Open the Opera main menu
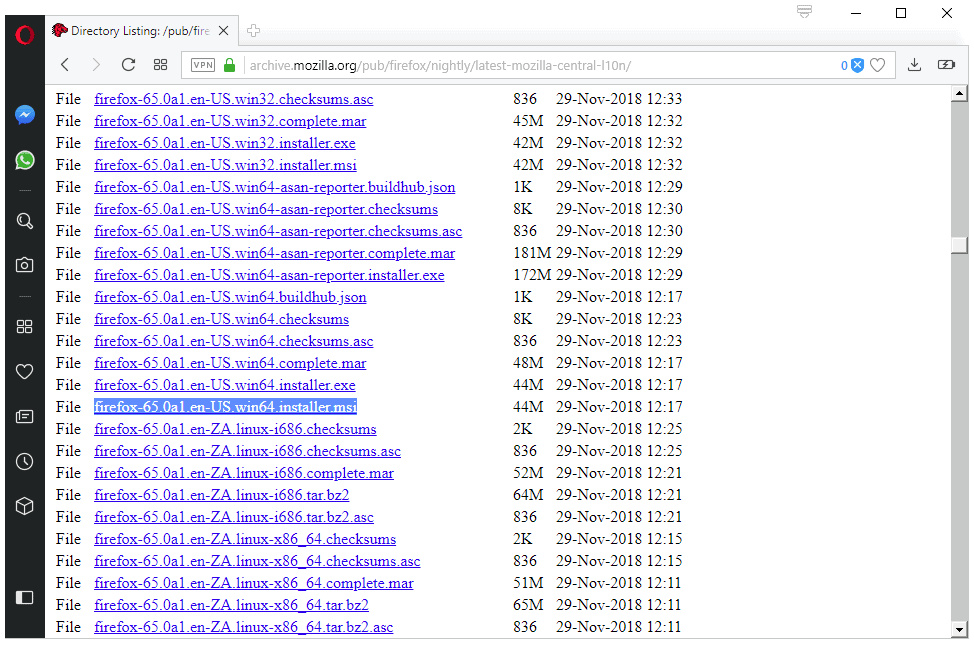The width and height of the screenshot is (974, 645). click(x=25, y=34)
